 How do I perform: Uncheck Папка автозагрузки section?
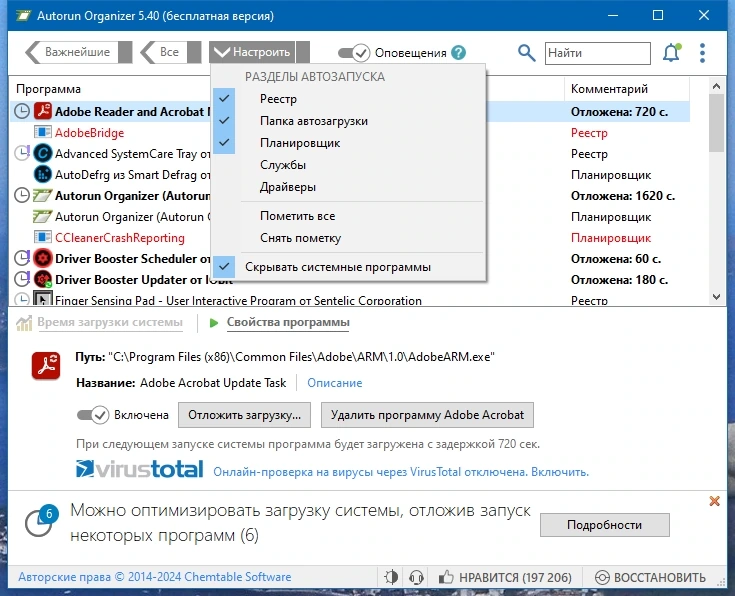click(349, 121)
